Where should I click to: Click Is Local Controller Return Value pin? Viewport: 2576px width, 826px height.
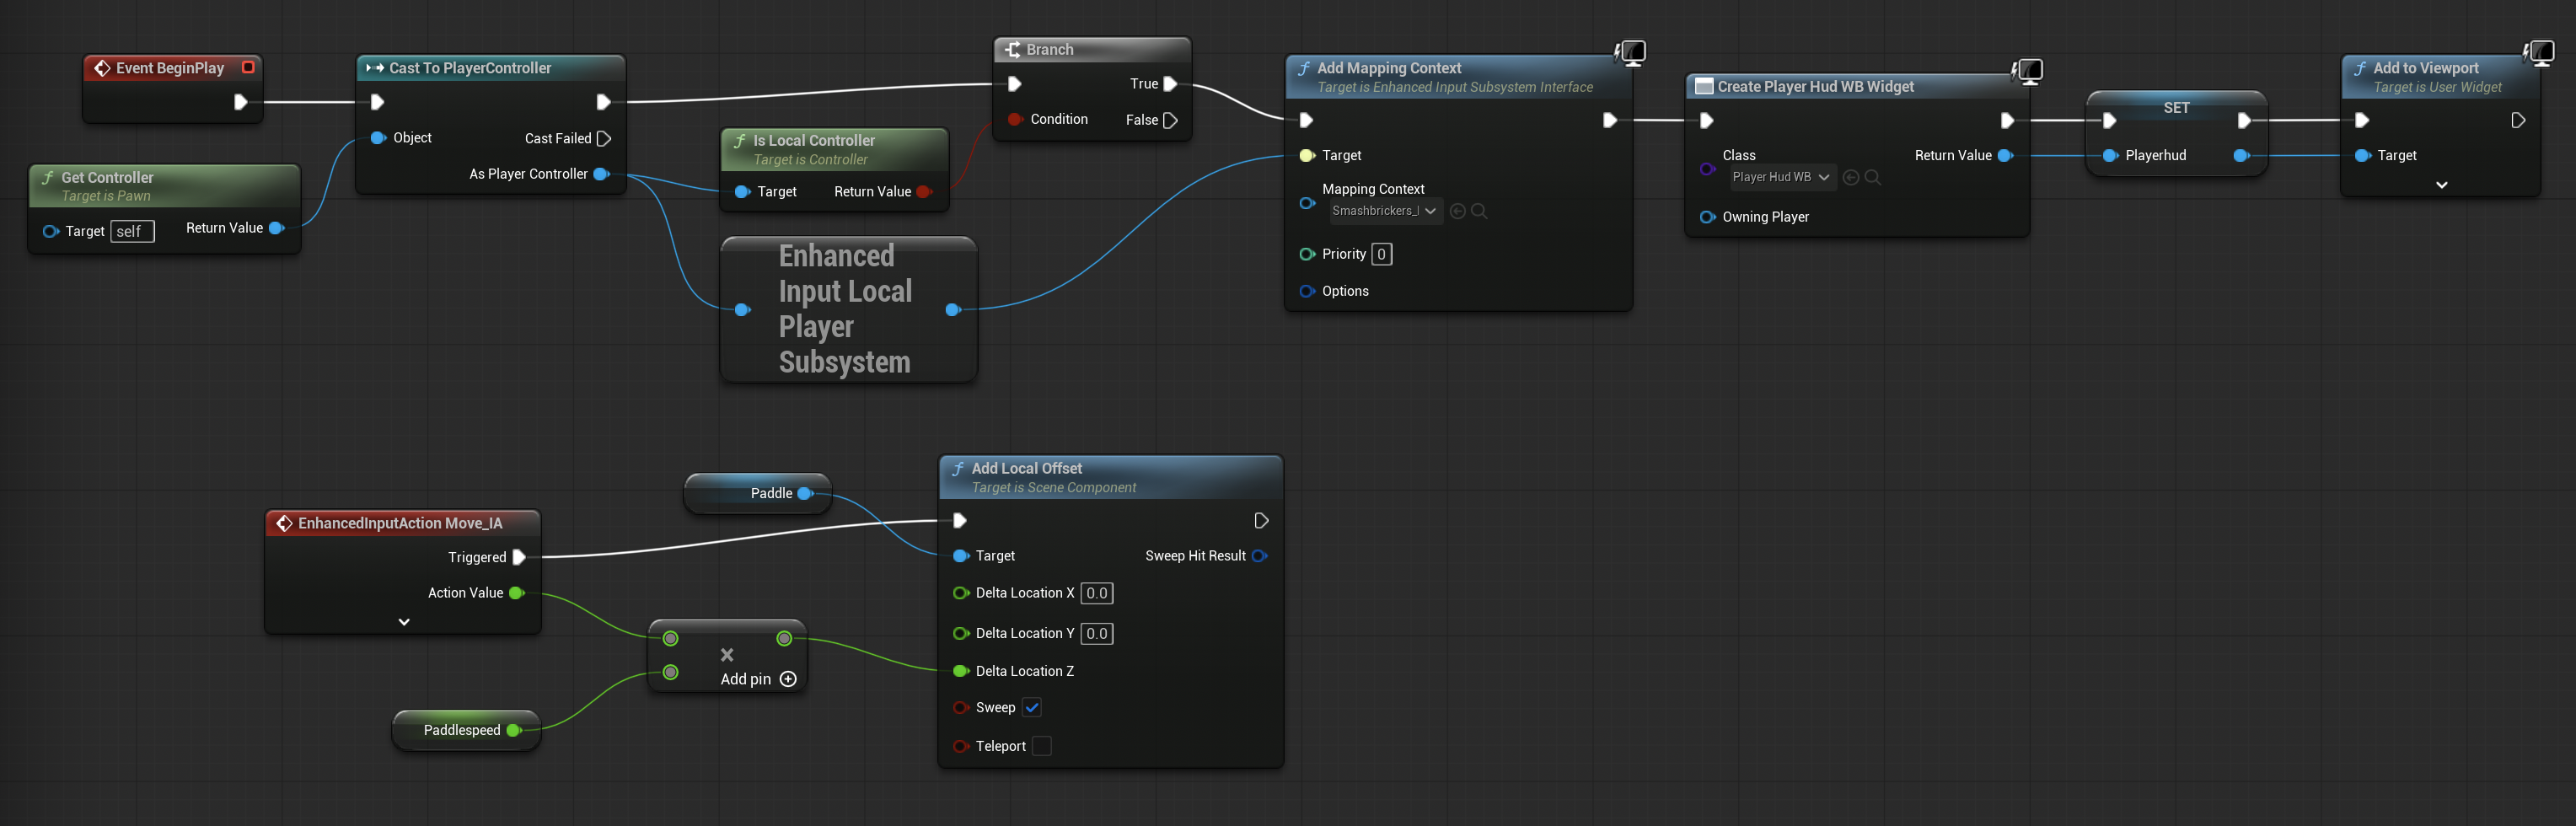pos(924,192)
